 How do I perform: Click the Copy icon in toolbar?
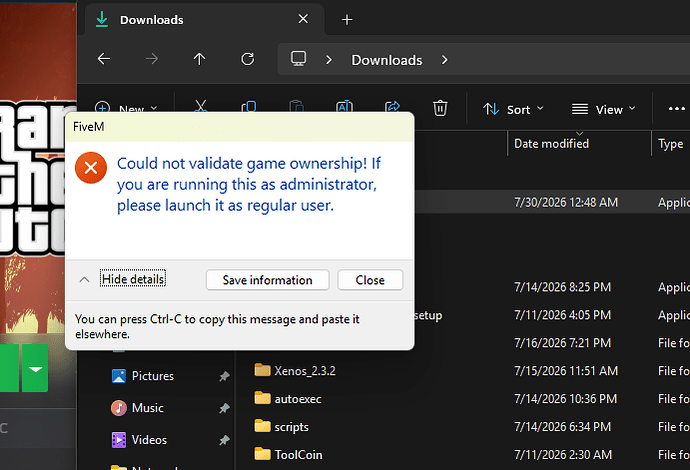[x=249, y=106]
